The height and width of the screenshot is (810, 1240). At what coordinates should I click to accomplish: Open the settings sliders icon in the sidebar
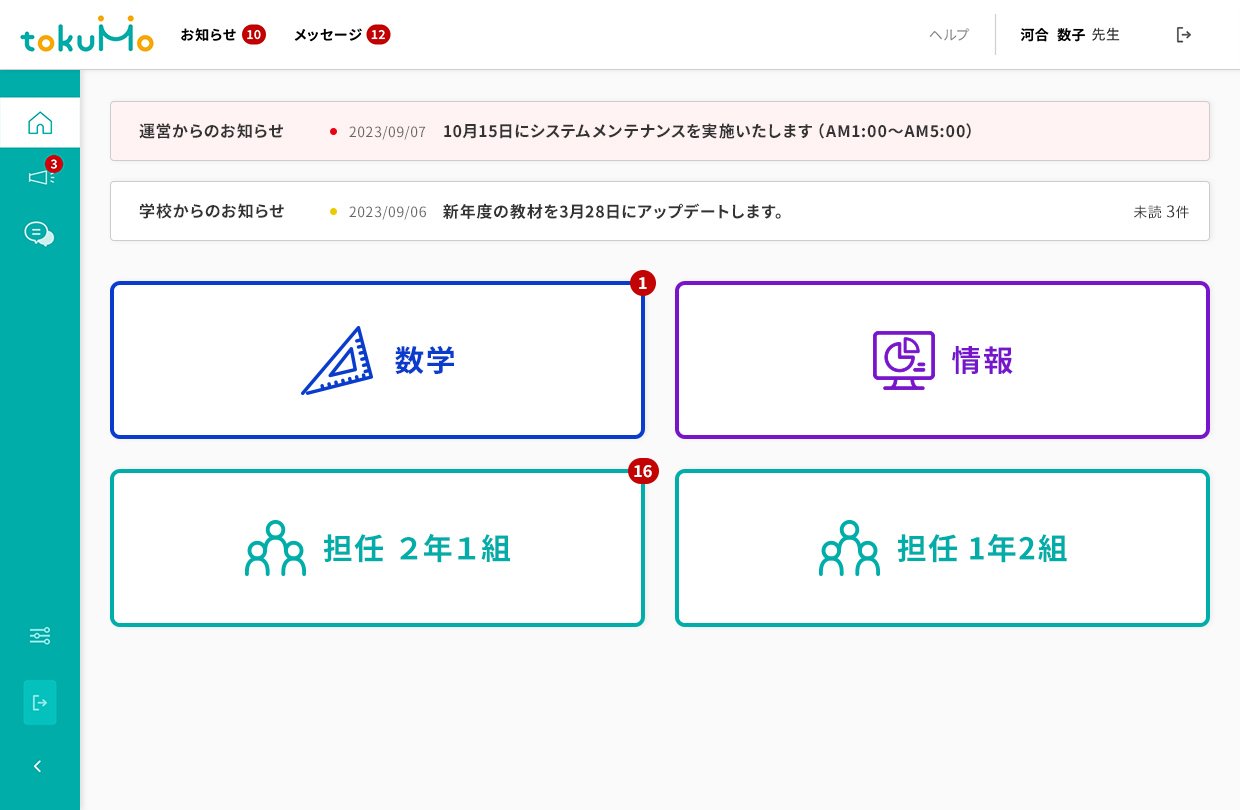pyautogui.click(x=40, y=636)
